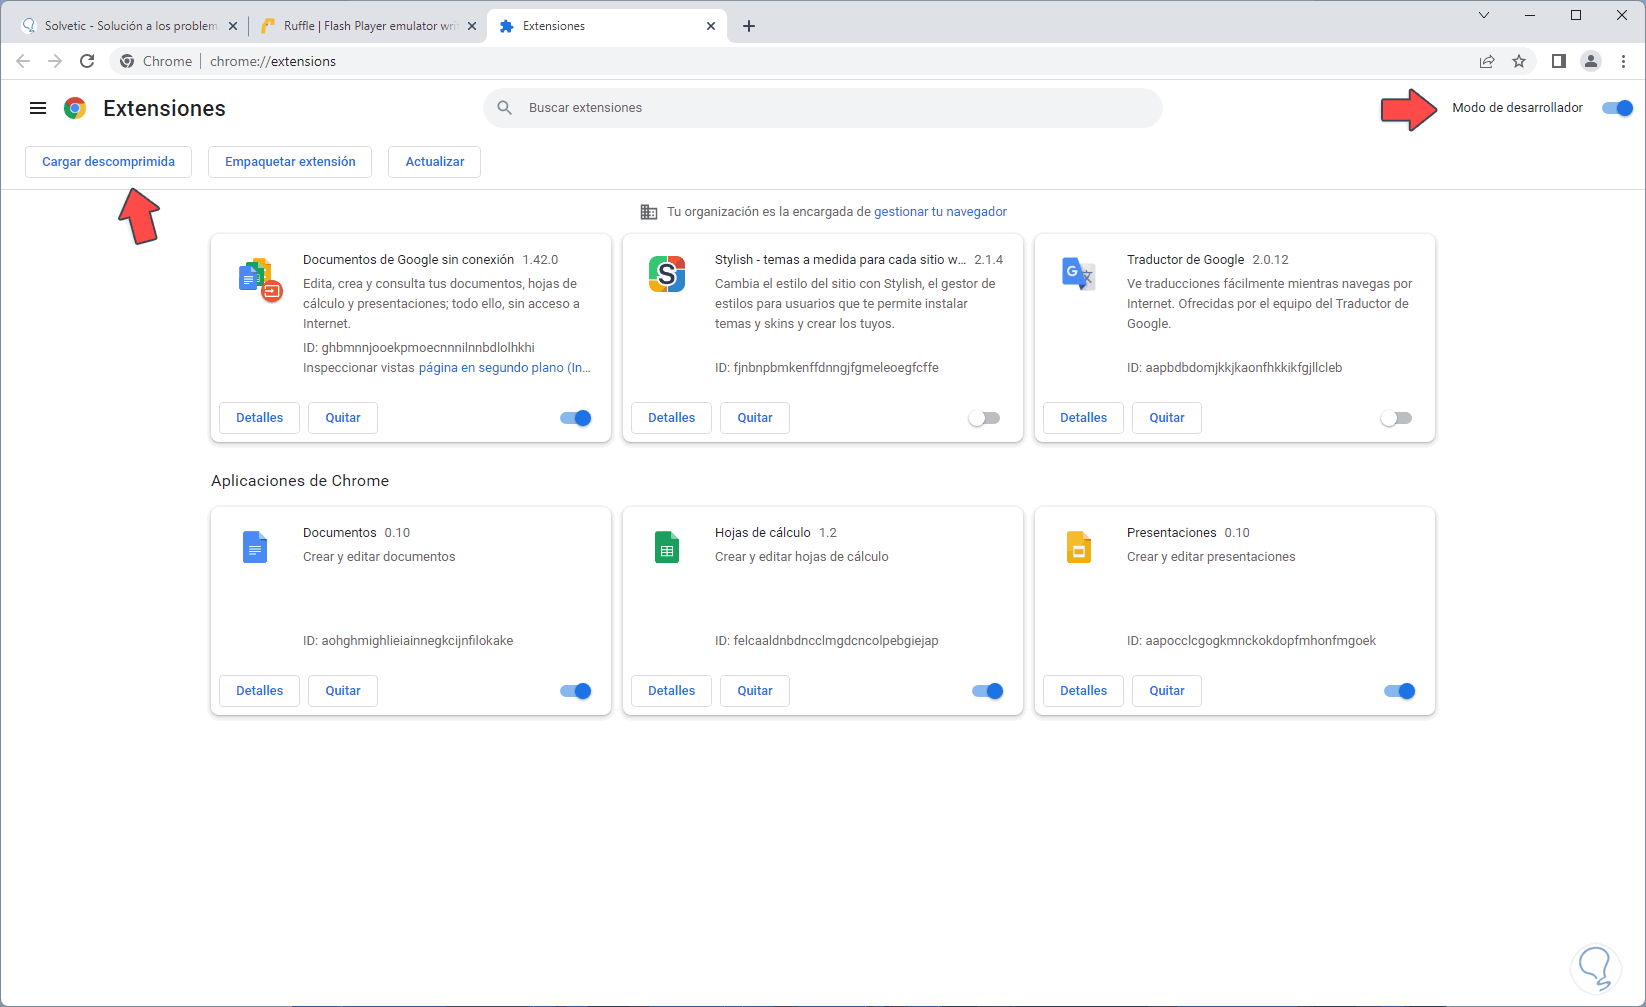Click the Hojas de cálculo ID text
1646x1007 pixels.
coord(827,641)
